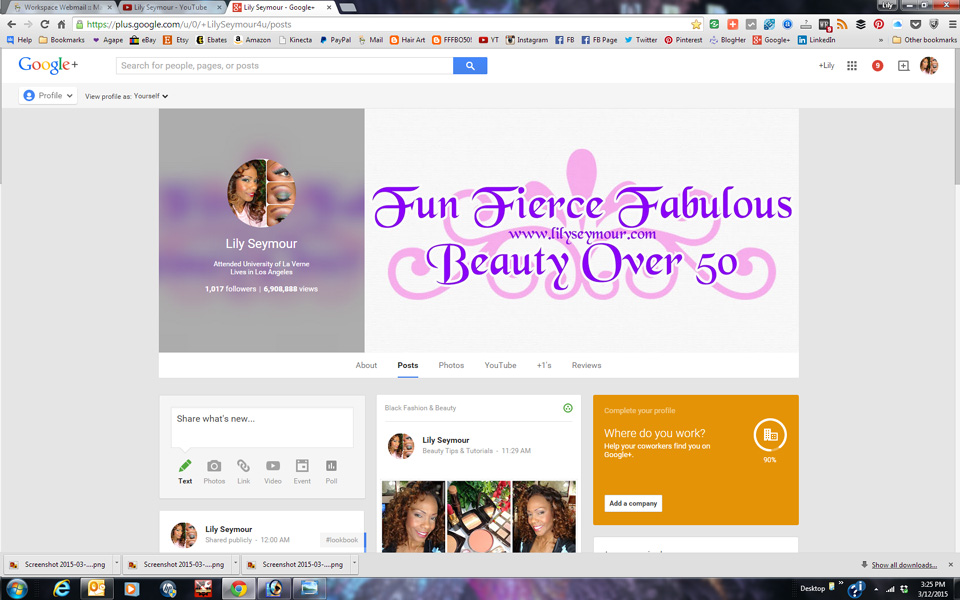Select the Poll post type icon
This screenshot has width=960, height=600.
331,471
